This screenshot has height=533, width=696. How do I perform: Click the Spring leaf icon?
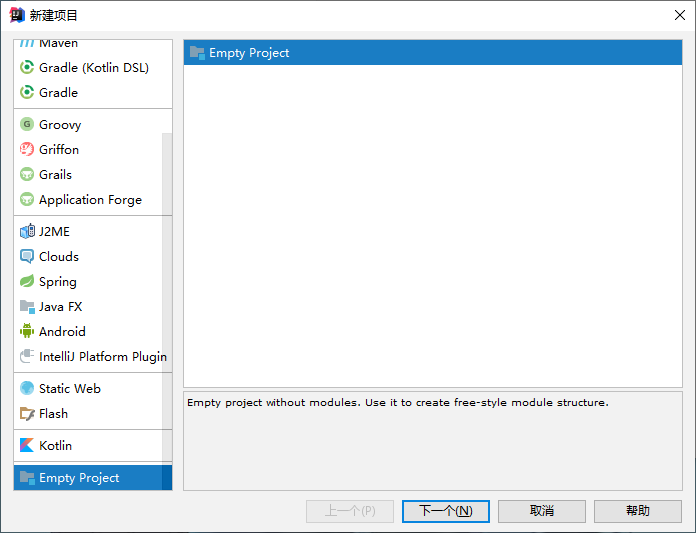point(27,281)
